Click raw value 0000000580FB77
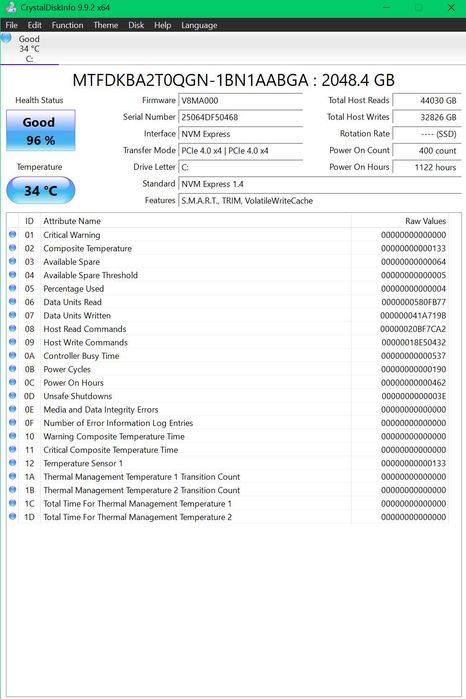 tap(413, 302)
